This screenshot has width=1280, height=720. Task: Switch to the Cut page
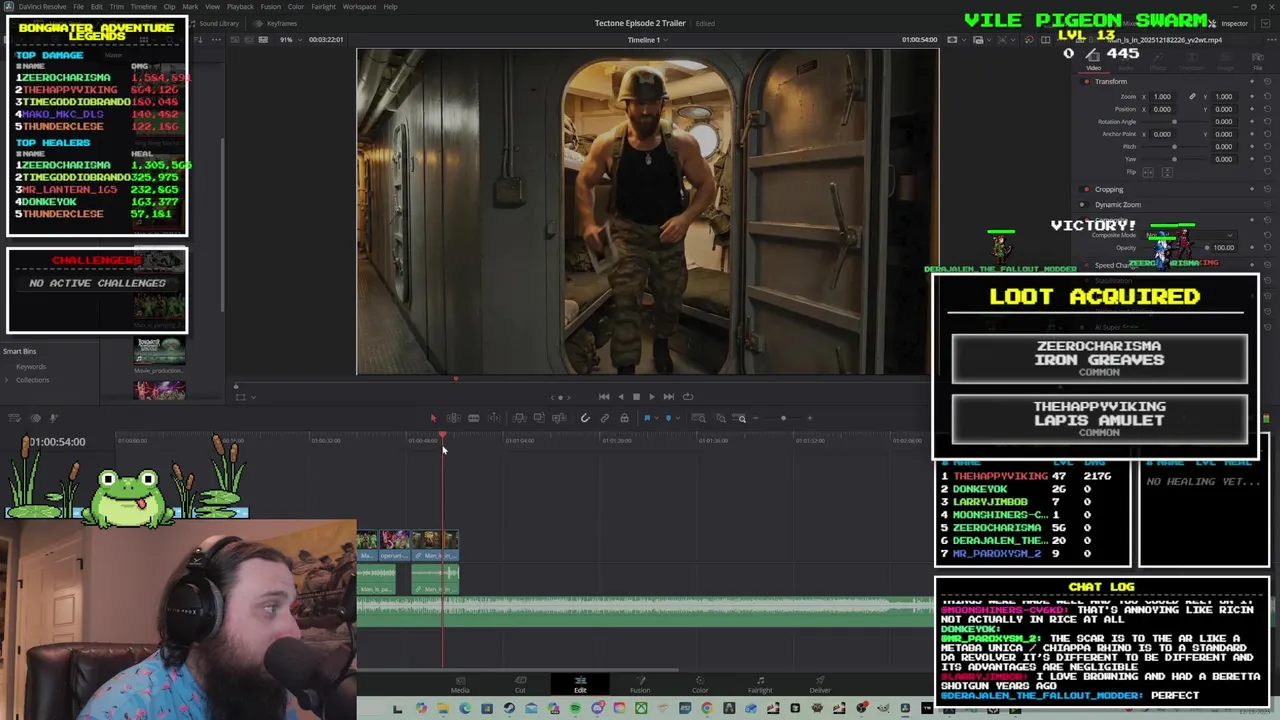(x=520, y=685)
